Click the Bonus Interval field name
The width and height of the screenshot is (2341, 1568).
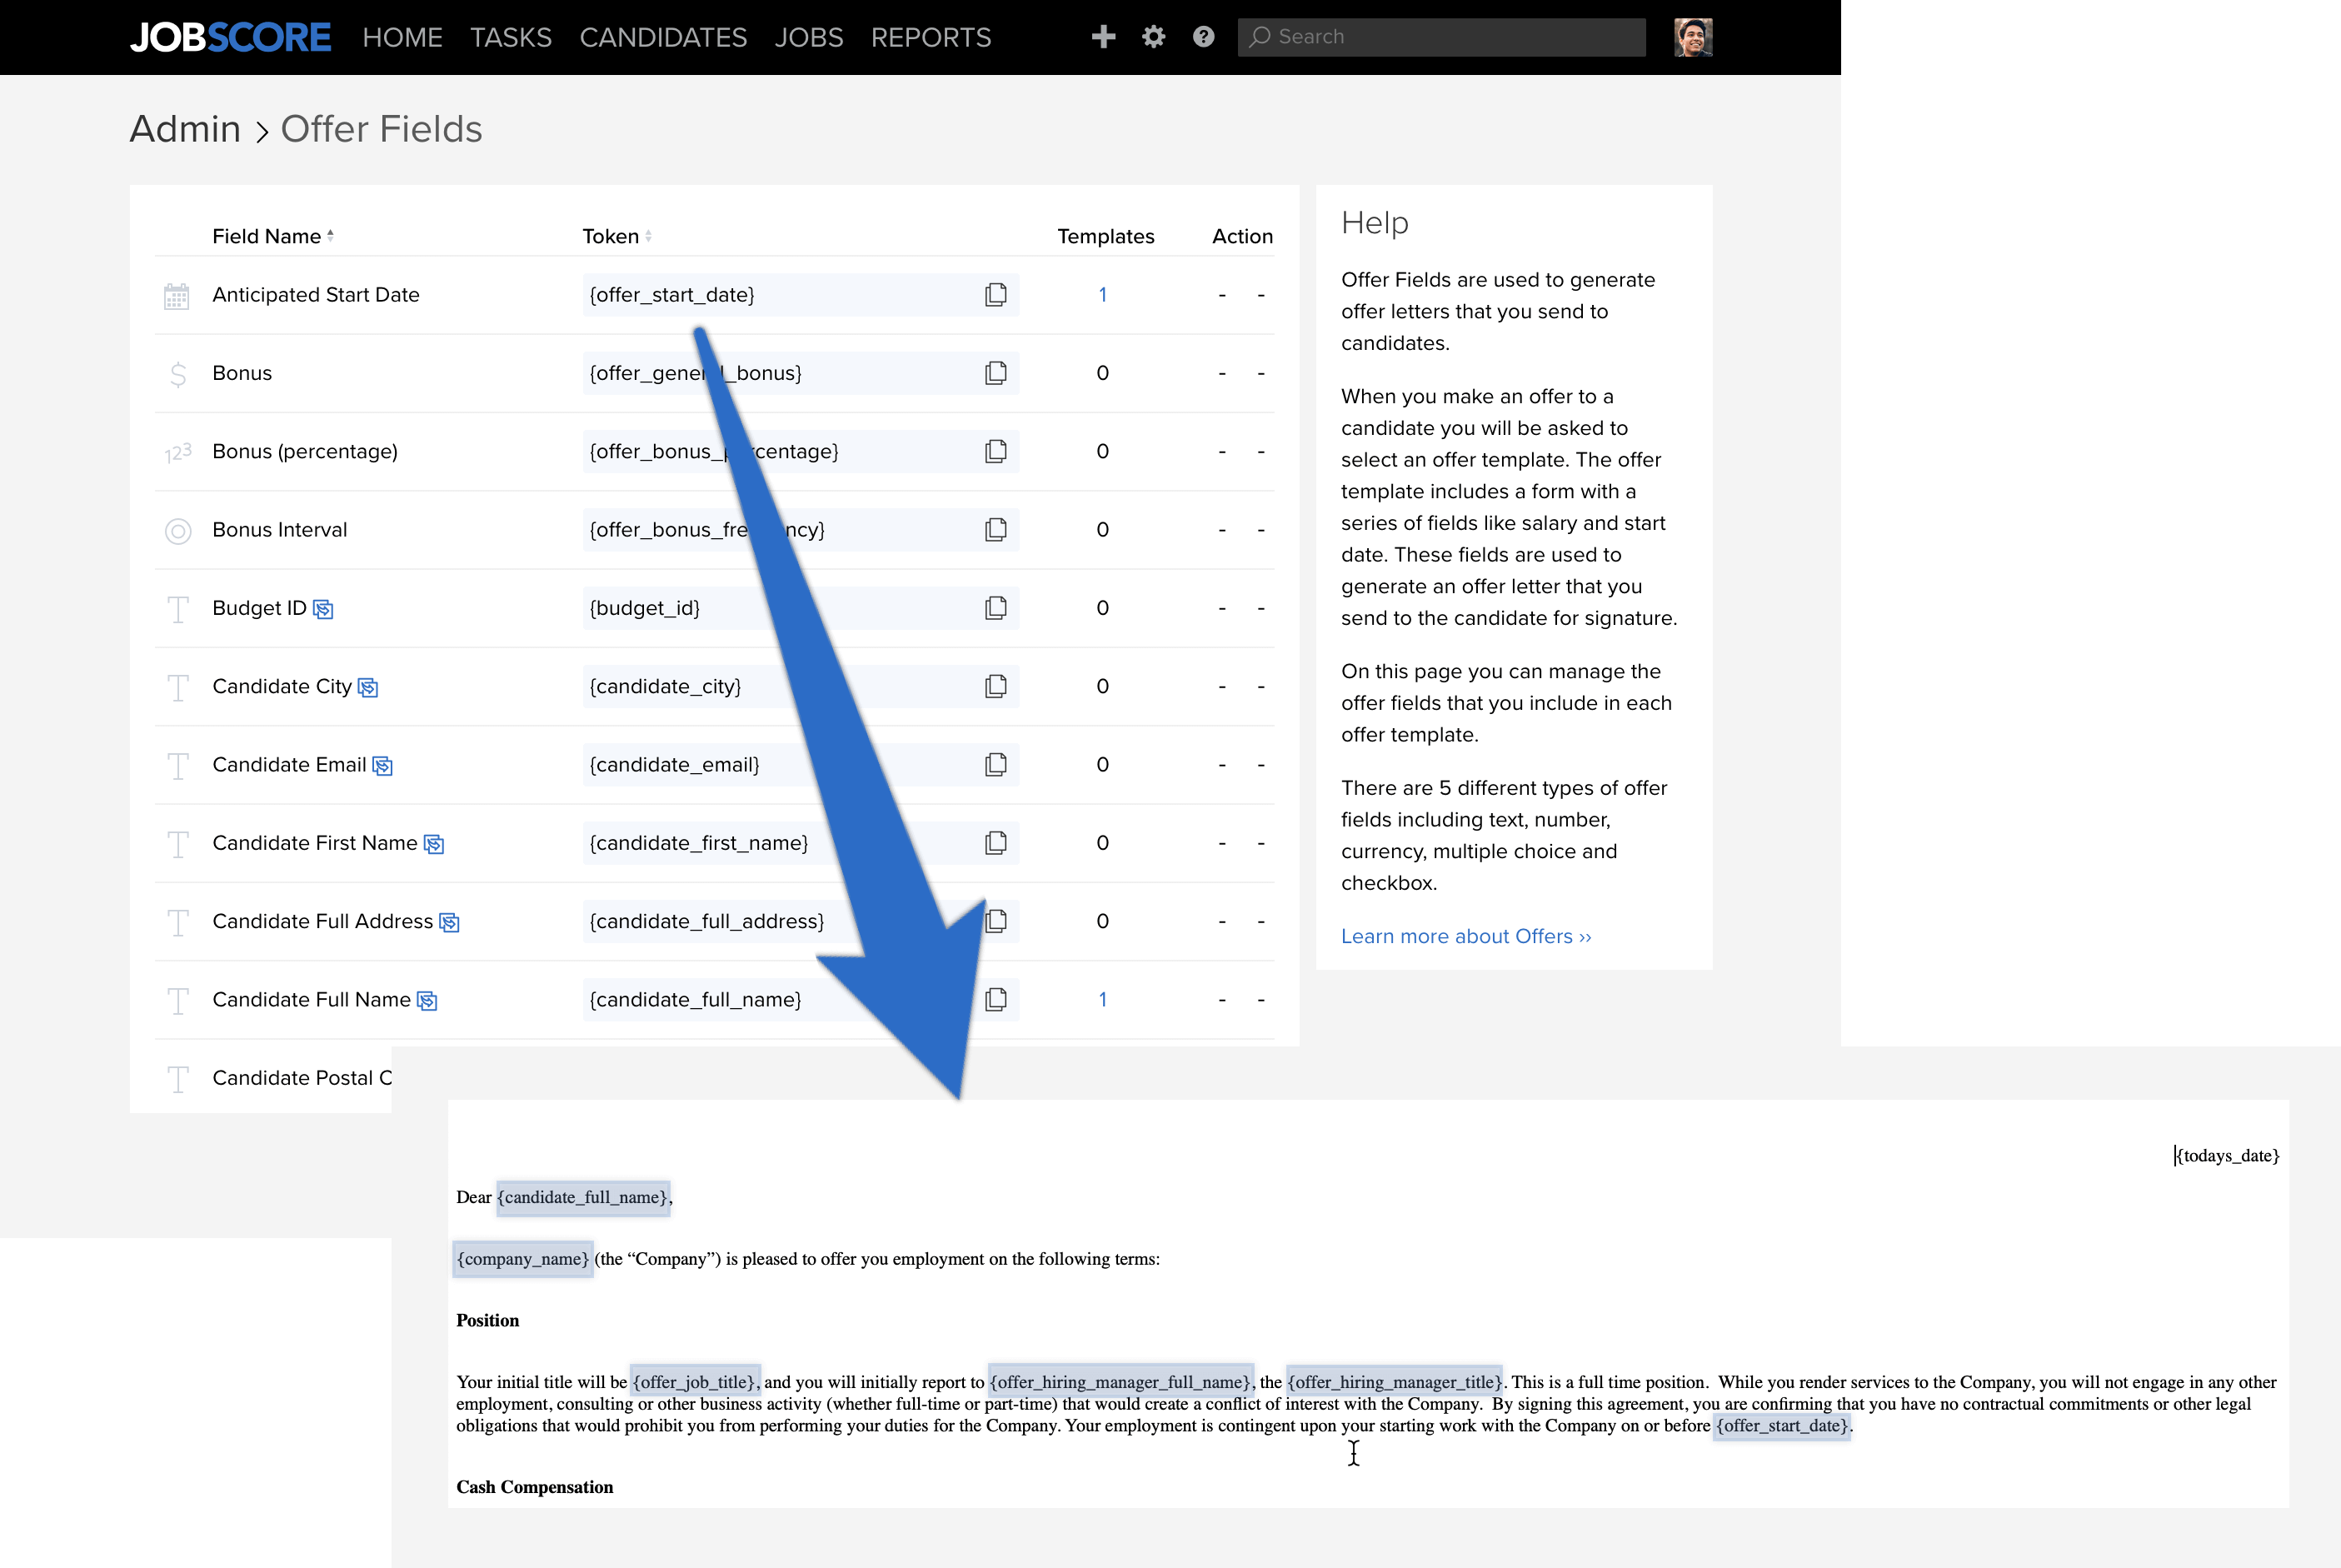pos(280,529)
